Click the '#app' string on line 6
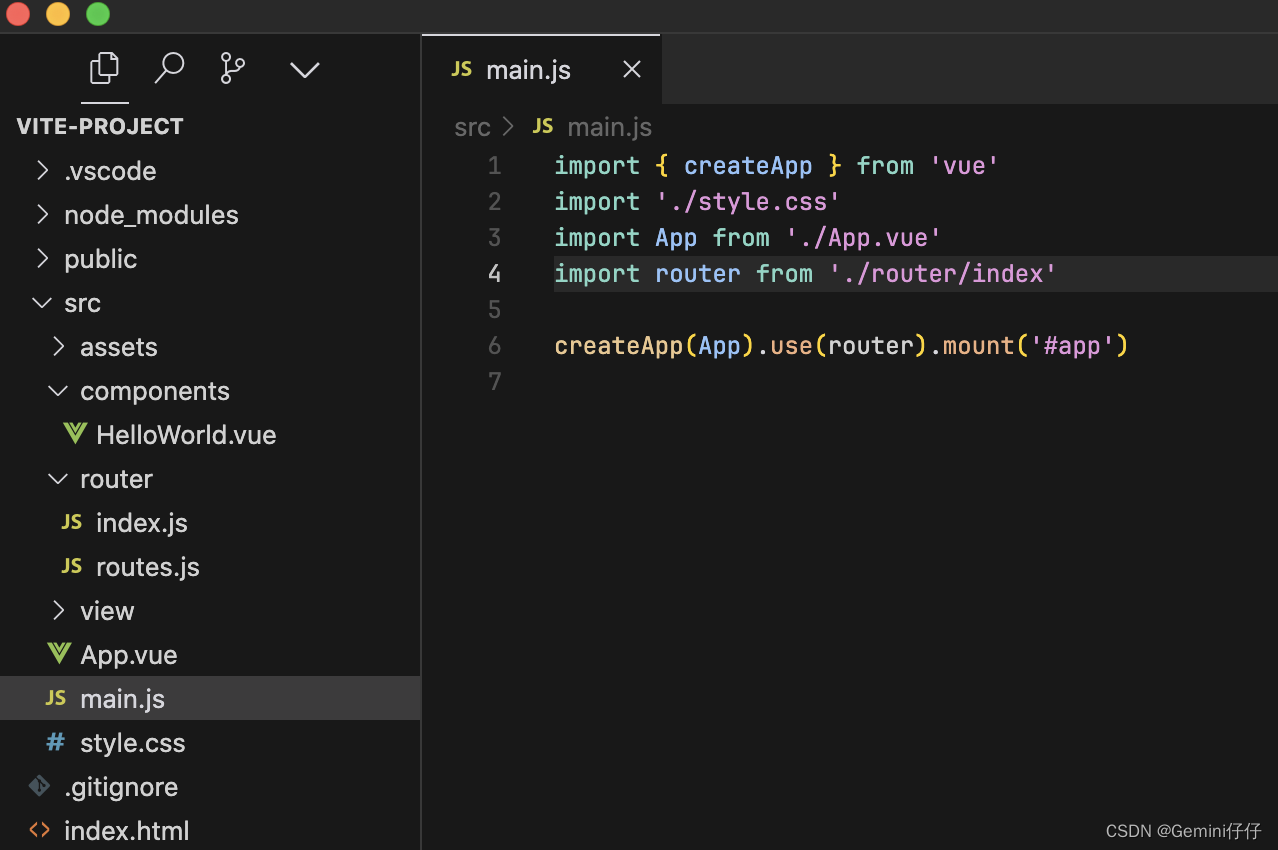1278x850 pixels. [x=1073, y=345]
